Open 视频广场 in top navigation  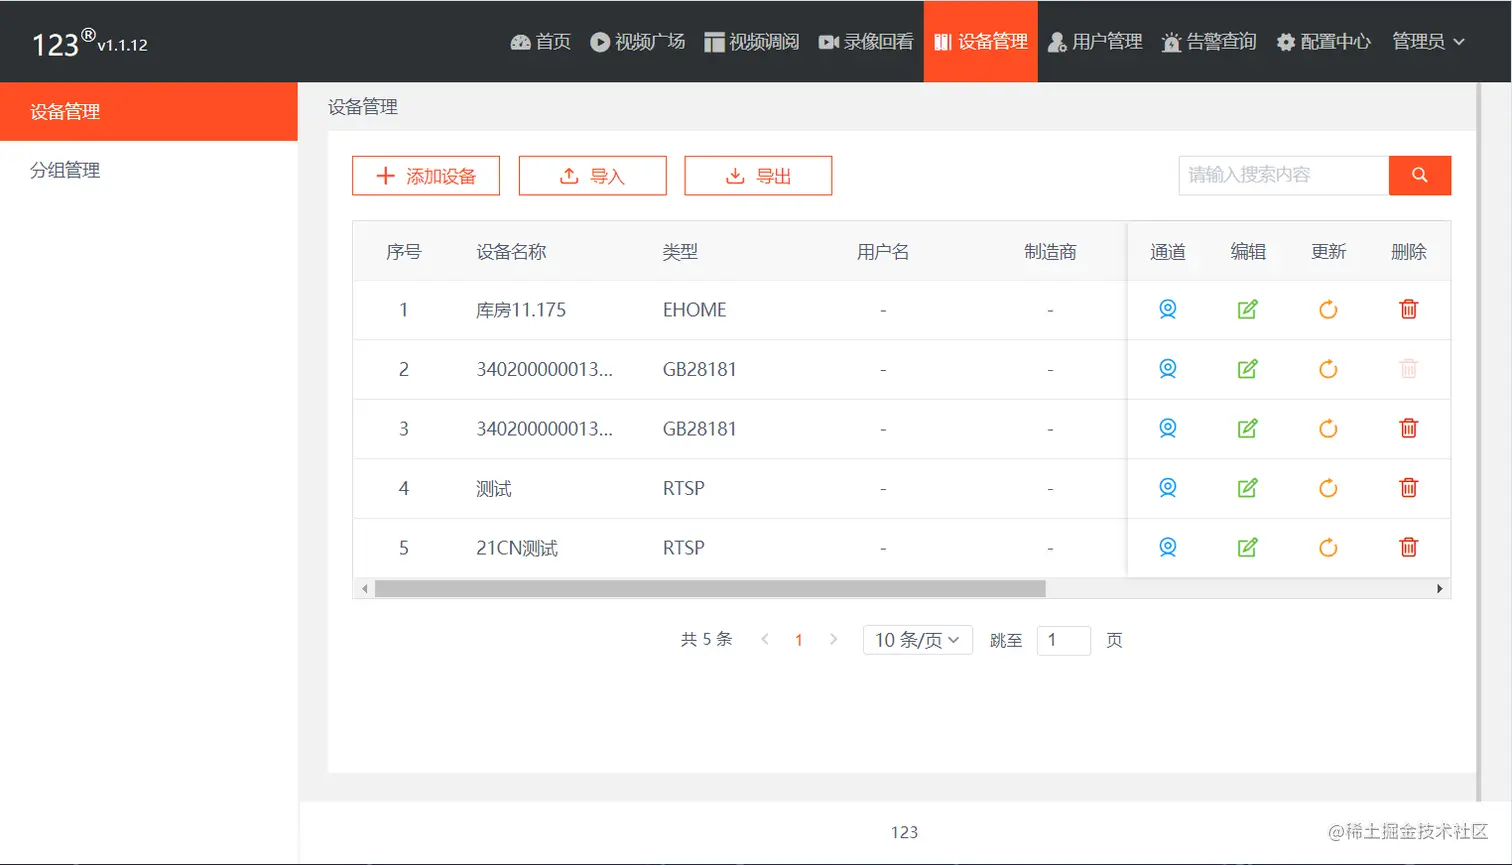pos(637,41)
